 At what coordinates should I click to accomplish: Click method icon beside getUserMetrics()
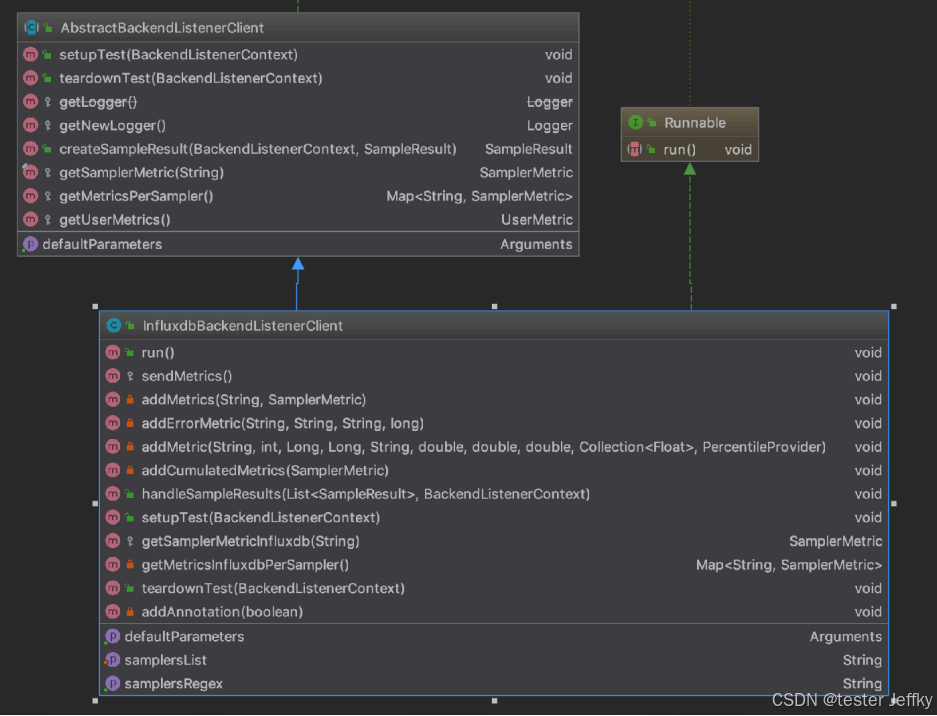point(30,220)
